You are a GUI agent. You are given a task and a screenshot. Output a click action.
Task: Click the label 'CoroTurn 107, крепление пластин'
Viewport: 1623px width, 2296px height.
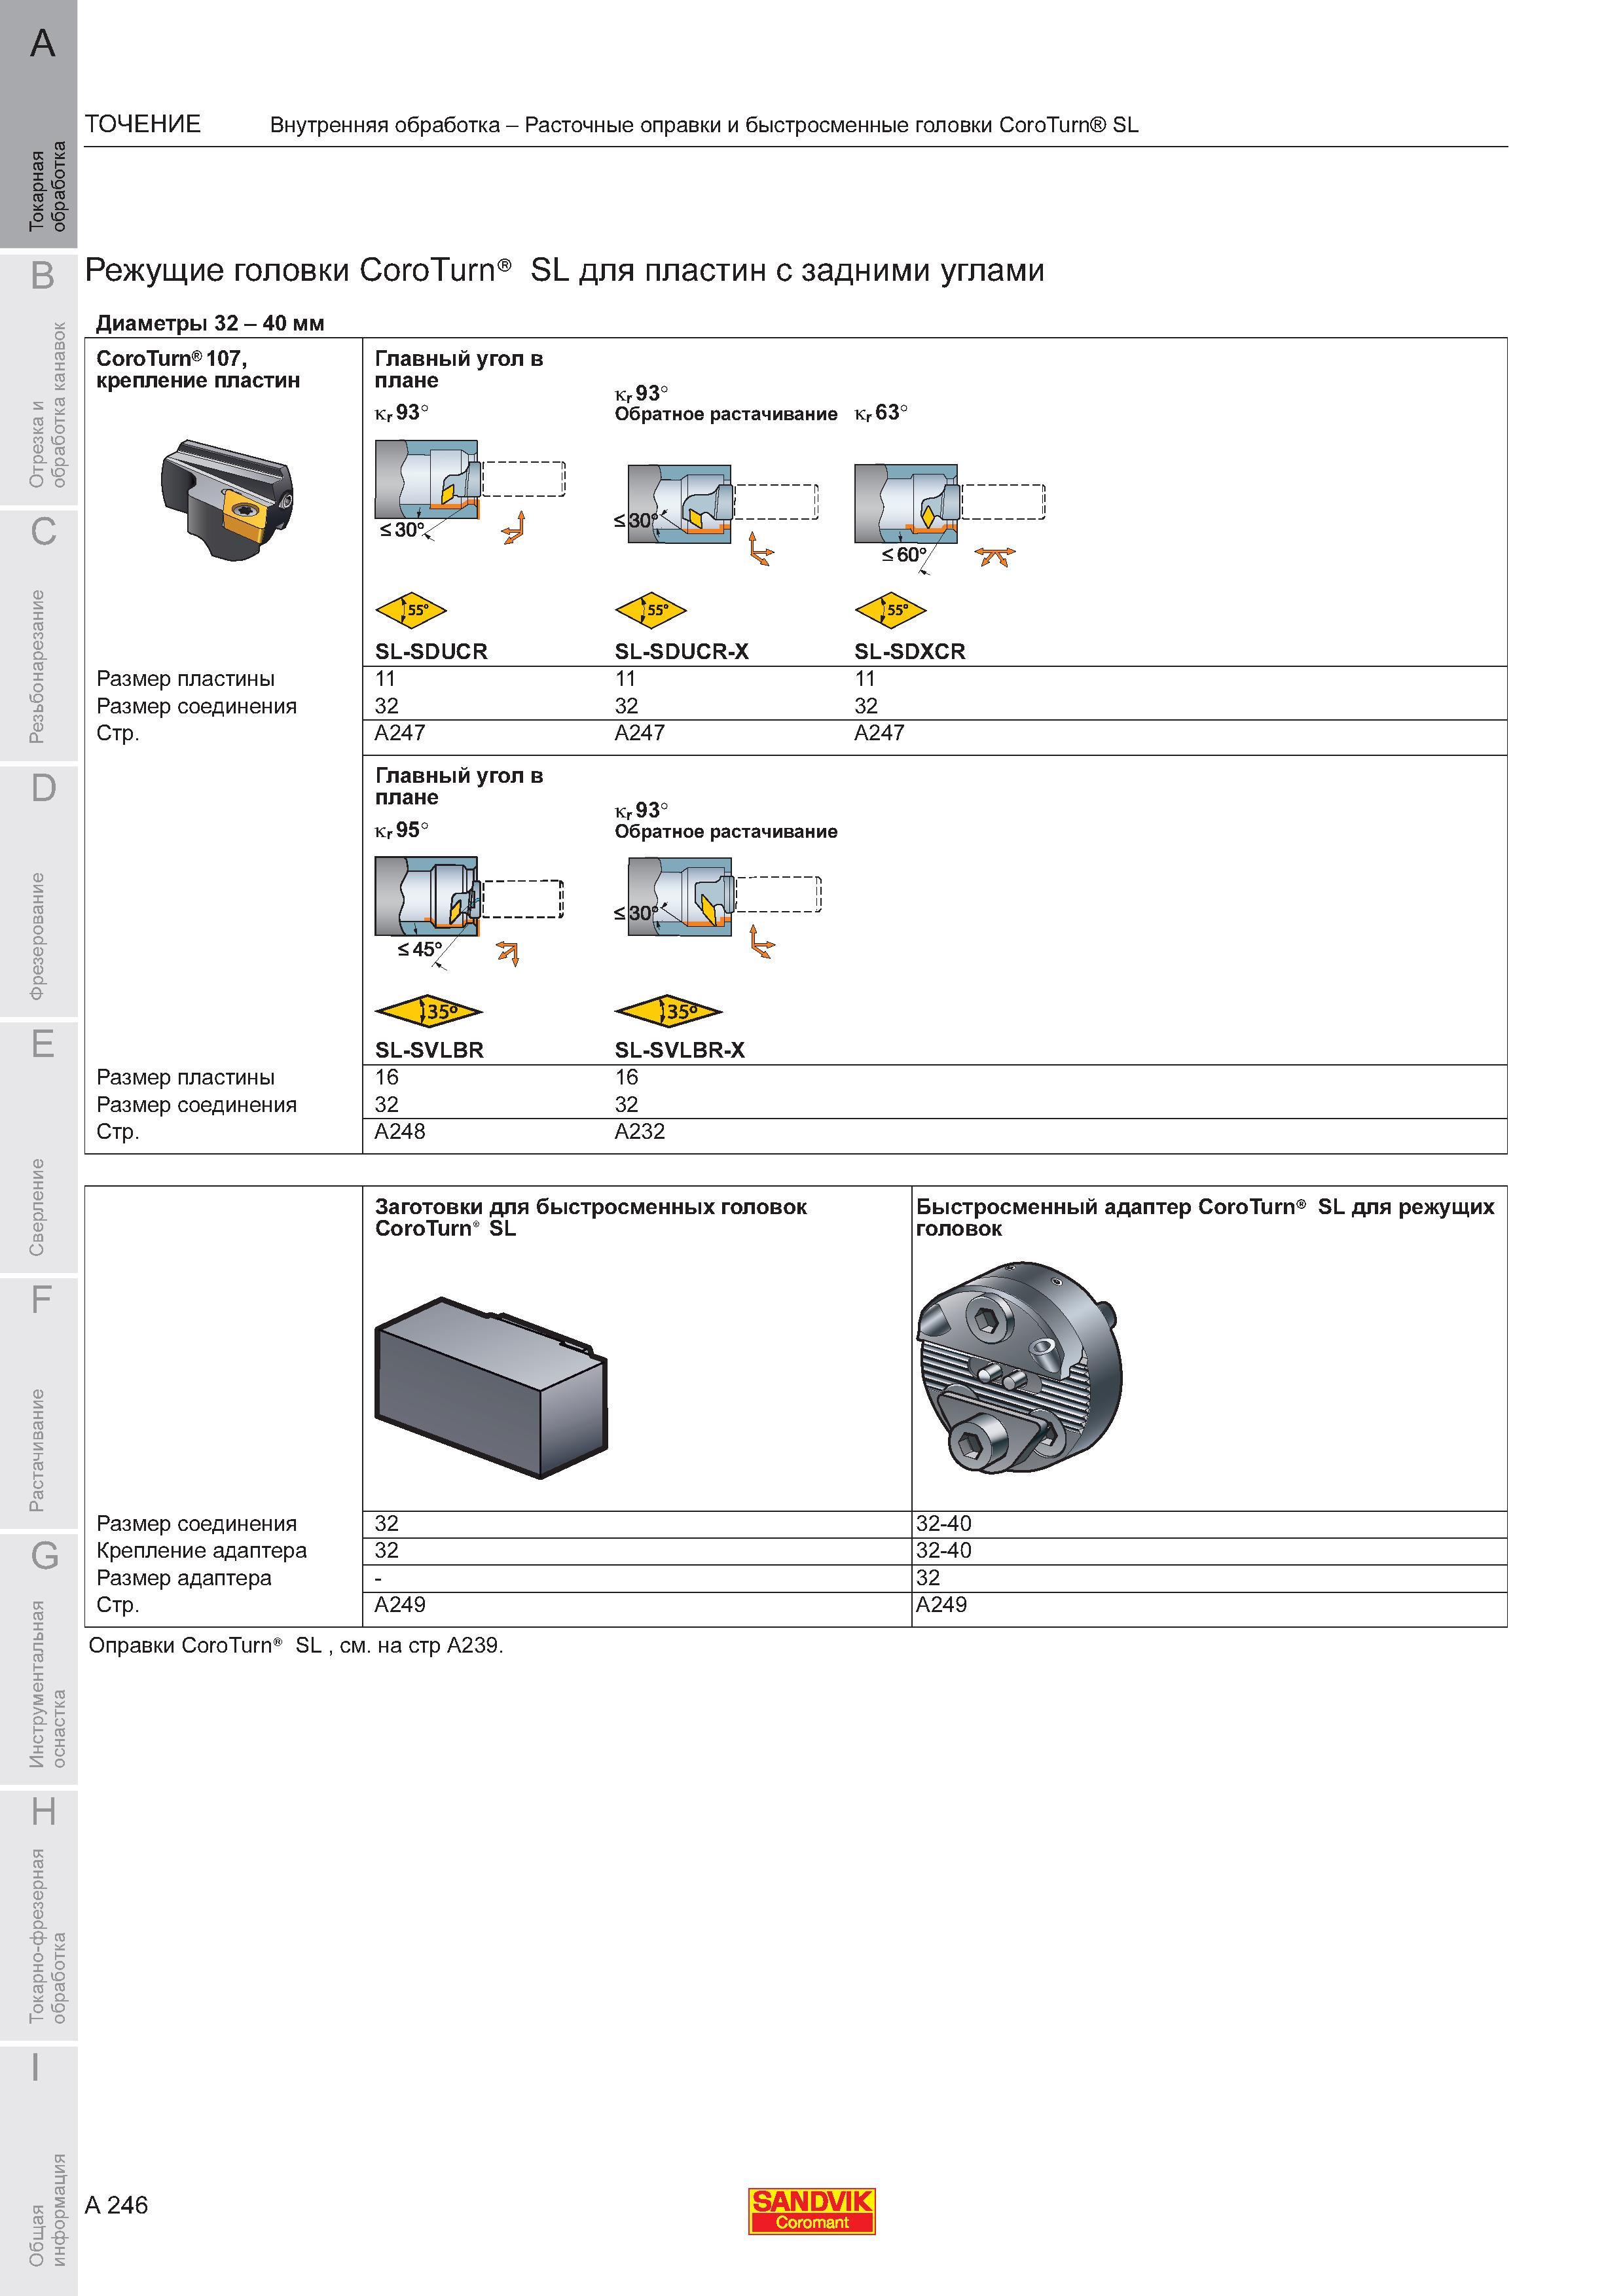[x=198, y=369]
